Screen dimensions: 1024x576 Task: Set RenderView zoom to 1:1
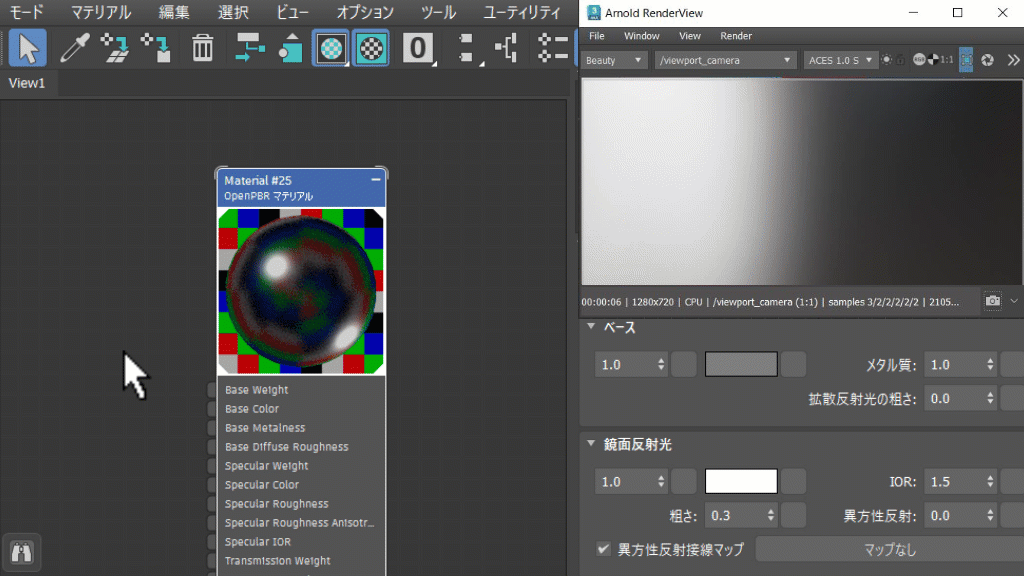(947, 60)
